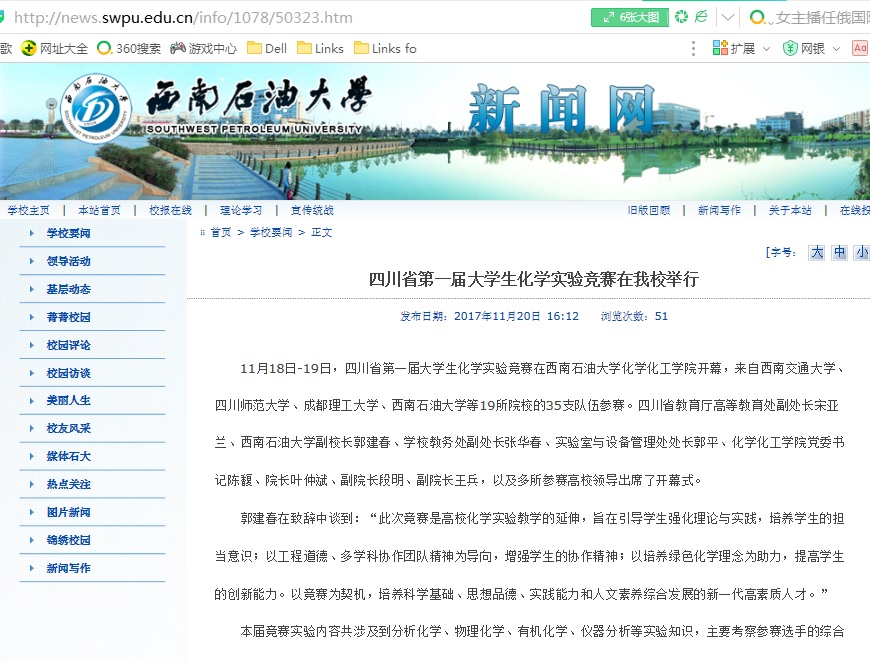870x662 pixels.
Task: Open 青青校园 in the left sidebar
Action: click(x=68, y=317)
